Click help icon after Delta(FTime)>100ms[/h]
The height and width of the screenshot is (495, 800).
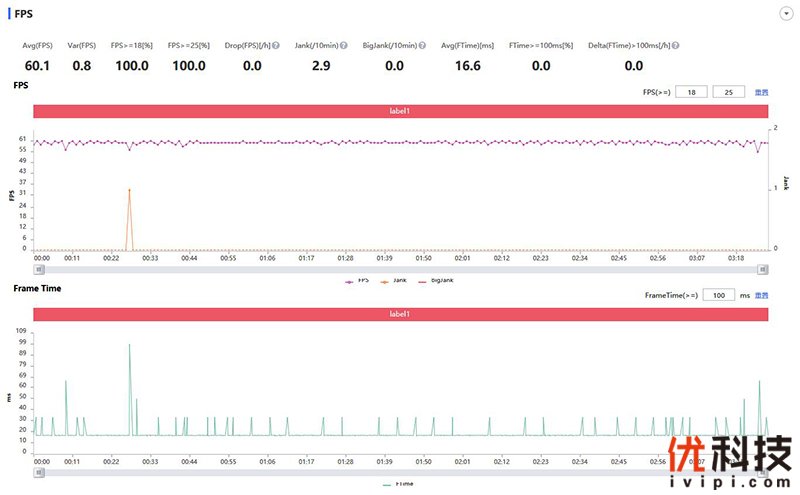click(x=677, y=46)
